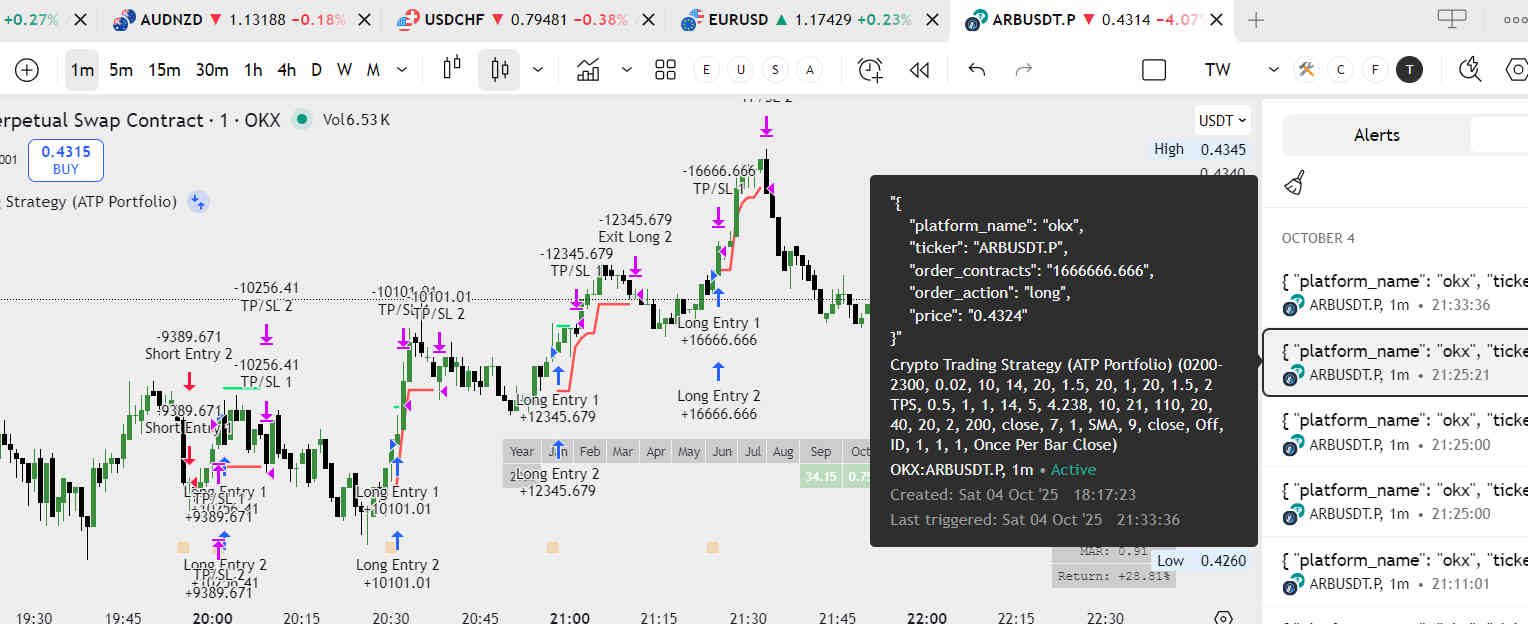
Task: Click the dark circled T toolbar button
Action: [x=1409, y=70]
